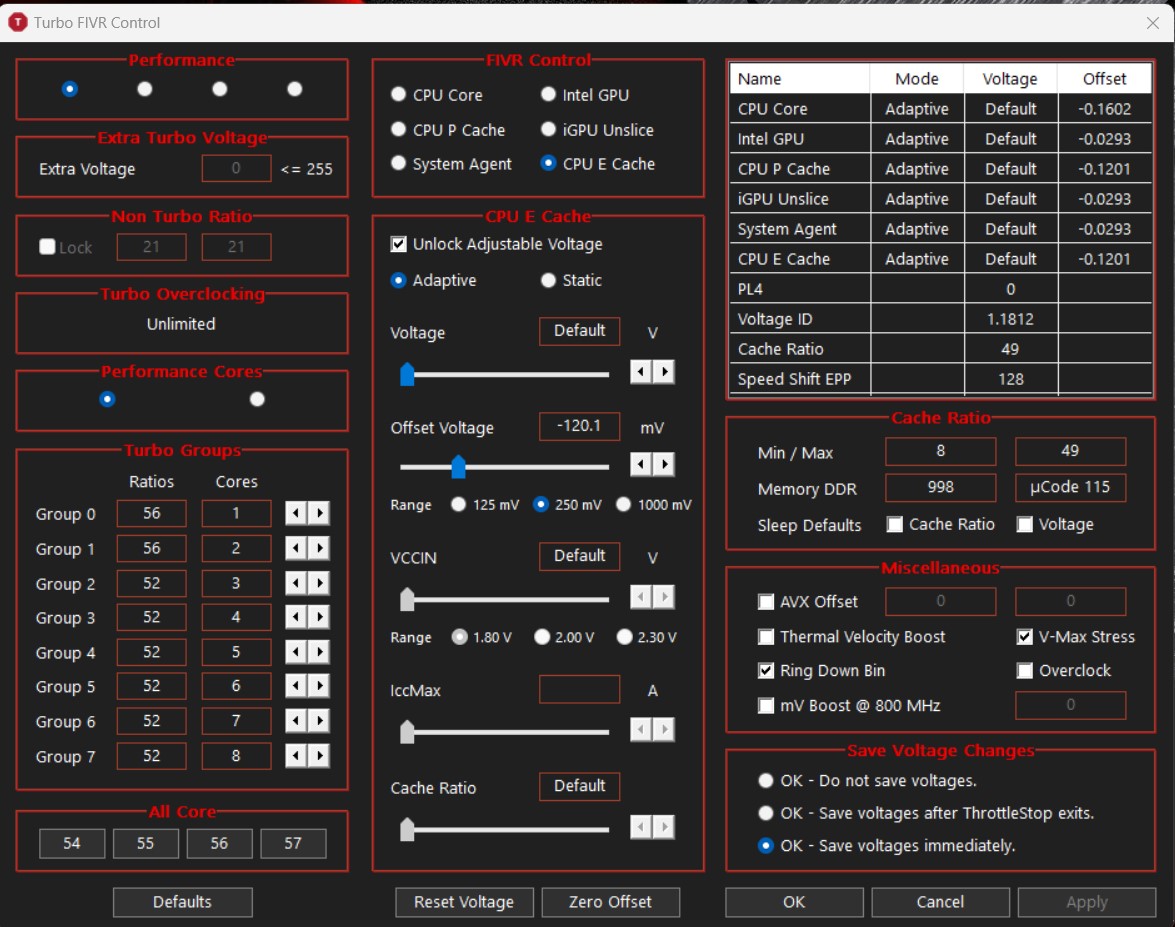Disable Ring Down Bin
Image resolution: width=1175 pixels, height=927 pixels.
tap(767, 670)
